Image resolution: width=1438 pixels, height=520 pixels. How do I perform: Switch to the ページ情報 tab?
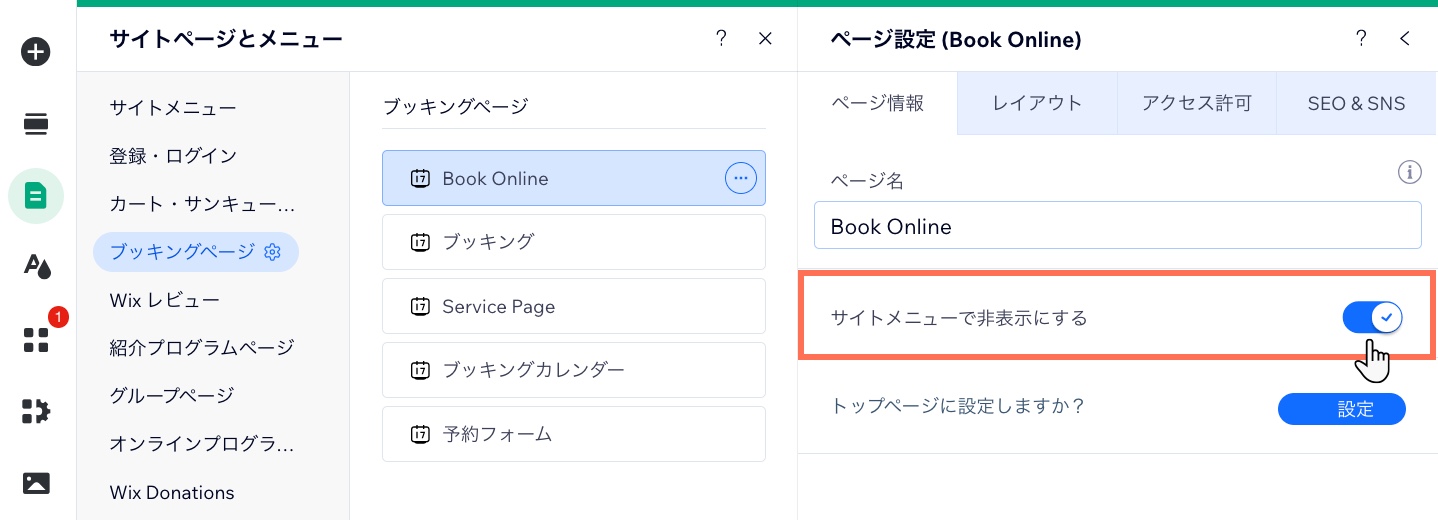(x=877, y=103)
